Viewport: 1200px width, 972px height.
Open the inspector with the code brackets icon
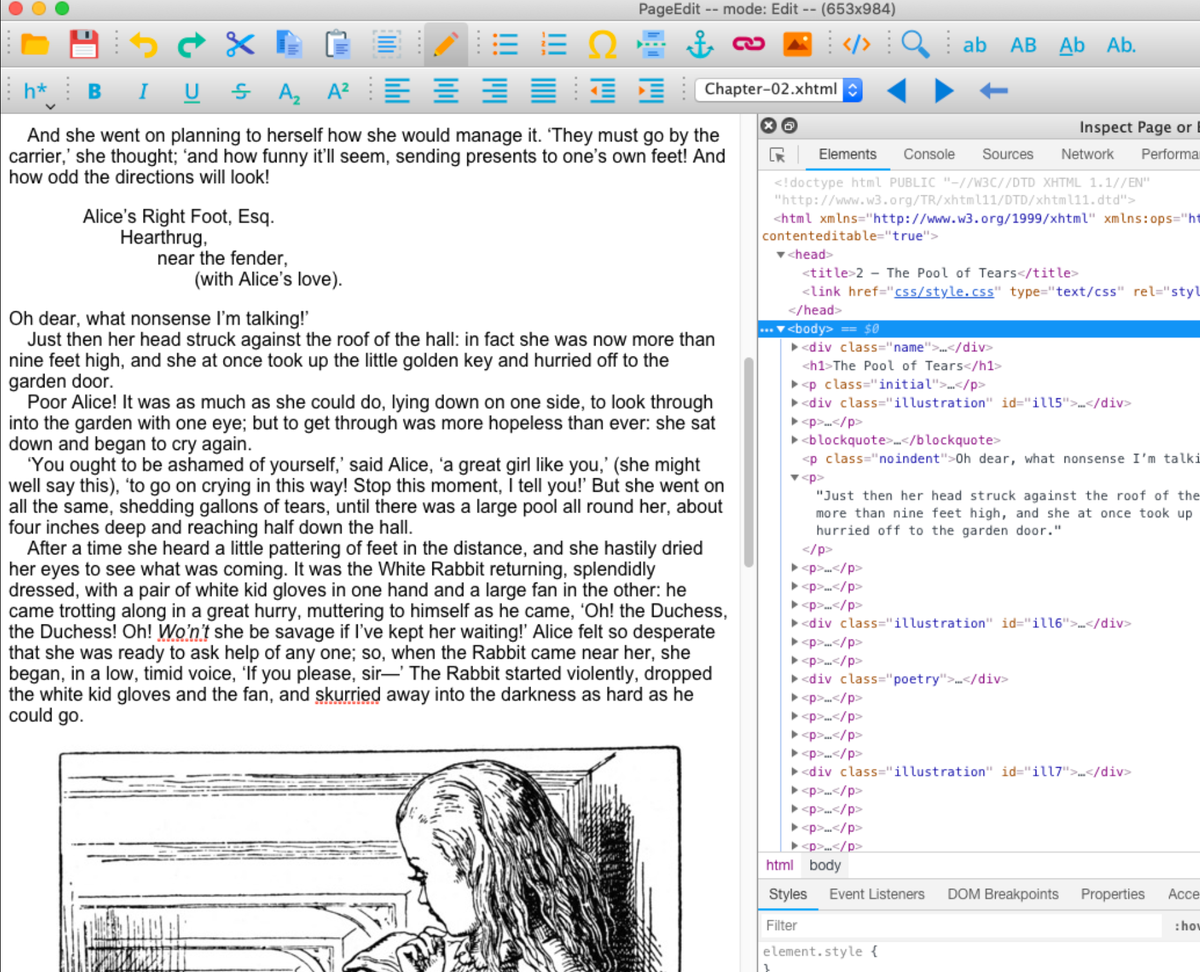tap(857, 44)
